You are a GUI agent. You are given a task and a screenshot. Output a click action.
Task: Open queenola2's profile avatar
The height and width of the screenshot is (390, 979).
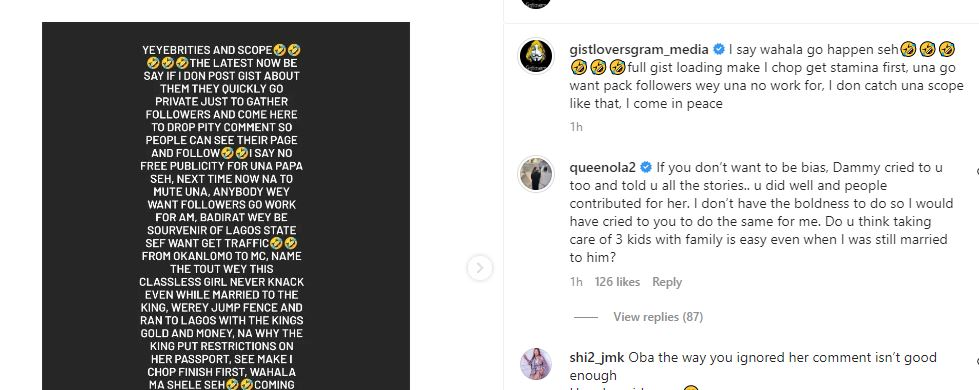click(536, 173)
